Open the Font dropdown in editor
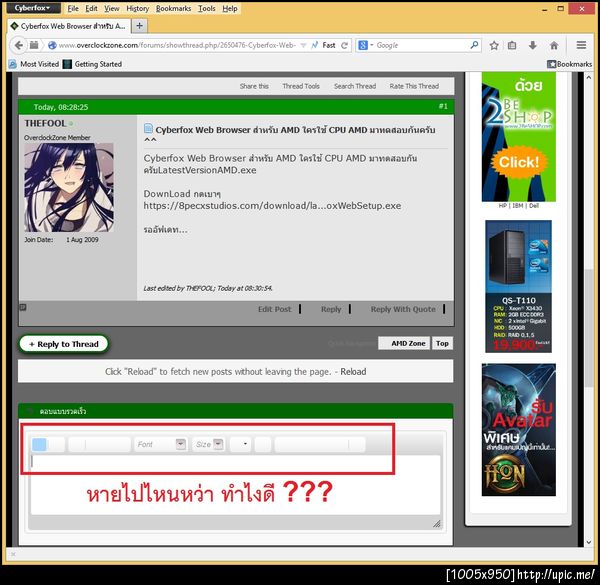The width and height of the screenshot is (600, 585). point(161,444)
